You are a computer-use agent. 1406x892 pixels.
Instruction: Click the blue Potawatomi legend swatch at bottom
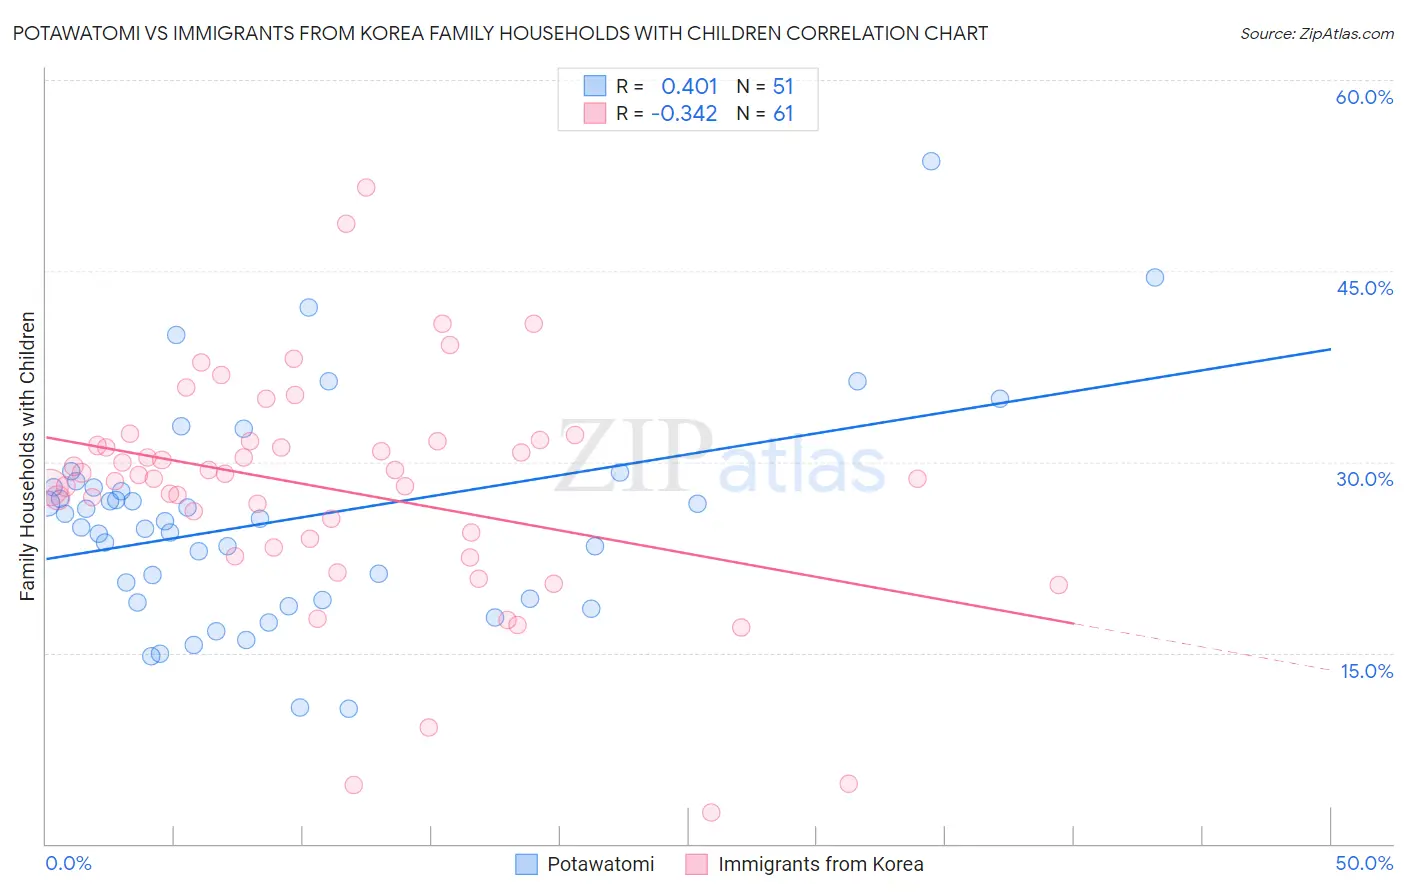pyautogui.click(x=527, y=864)
